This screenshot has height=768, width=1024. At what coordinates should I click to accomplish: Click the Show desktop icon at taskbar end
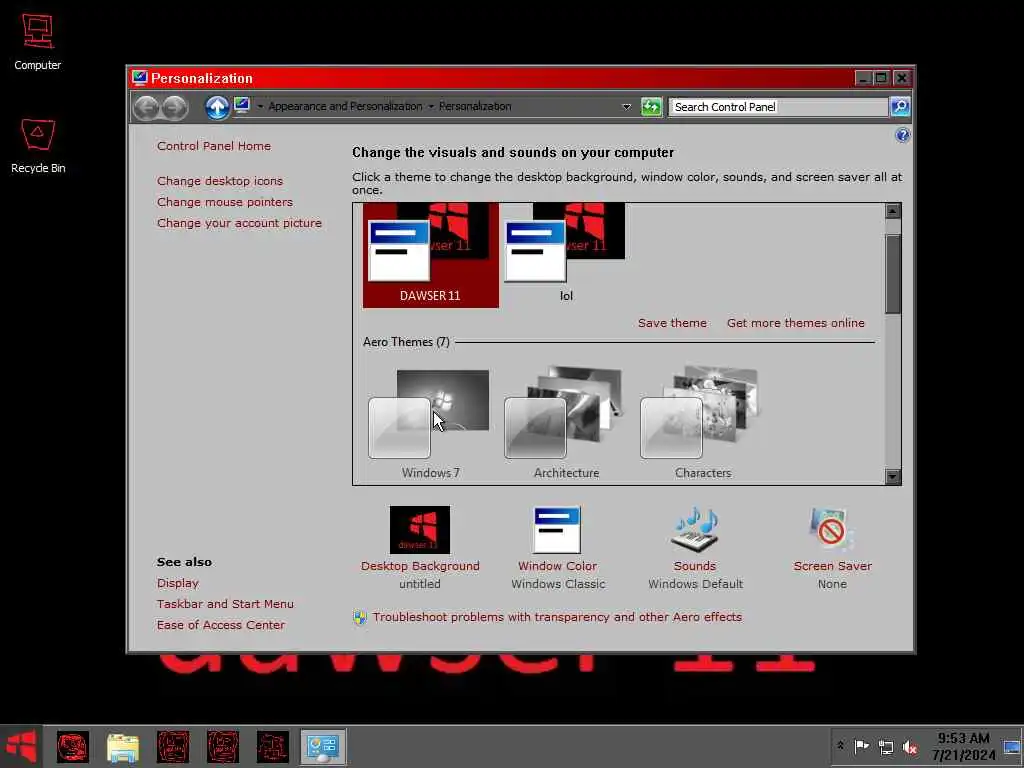pos(1013,747)
